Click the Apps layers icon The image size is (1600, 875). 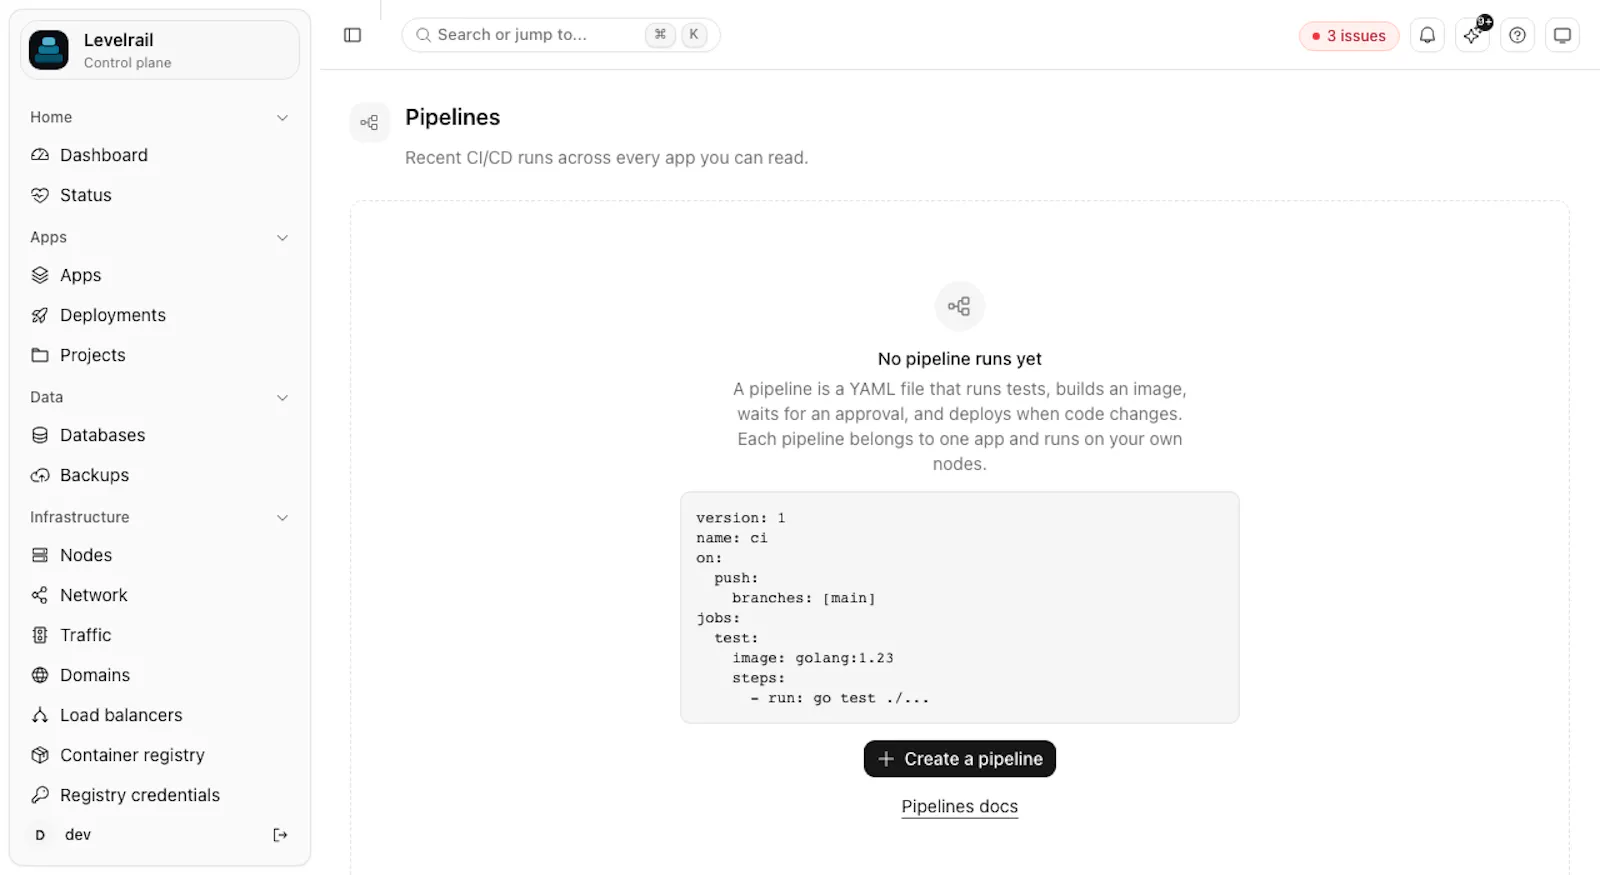pyautogui.click(x=40, y=275)
